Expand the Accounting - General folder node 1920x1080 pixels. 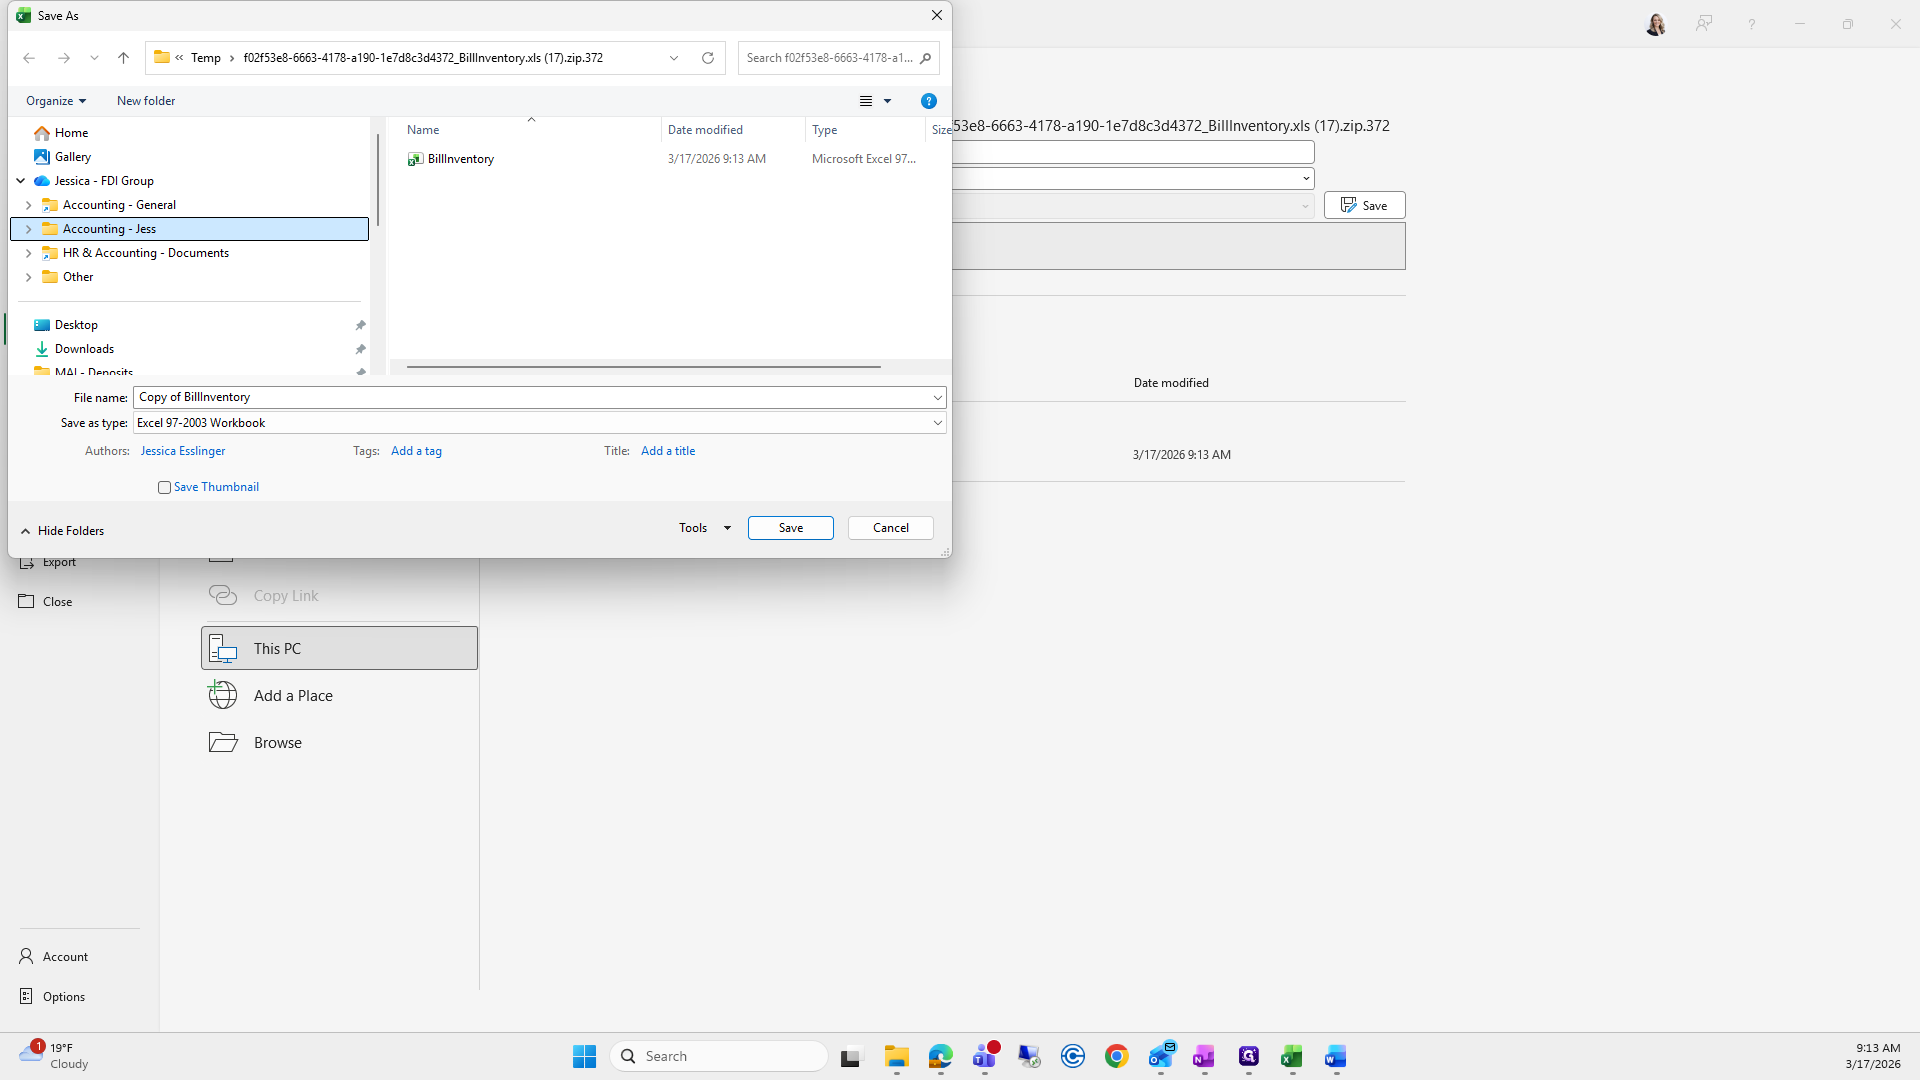click(x=28, y=205)
